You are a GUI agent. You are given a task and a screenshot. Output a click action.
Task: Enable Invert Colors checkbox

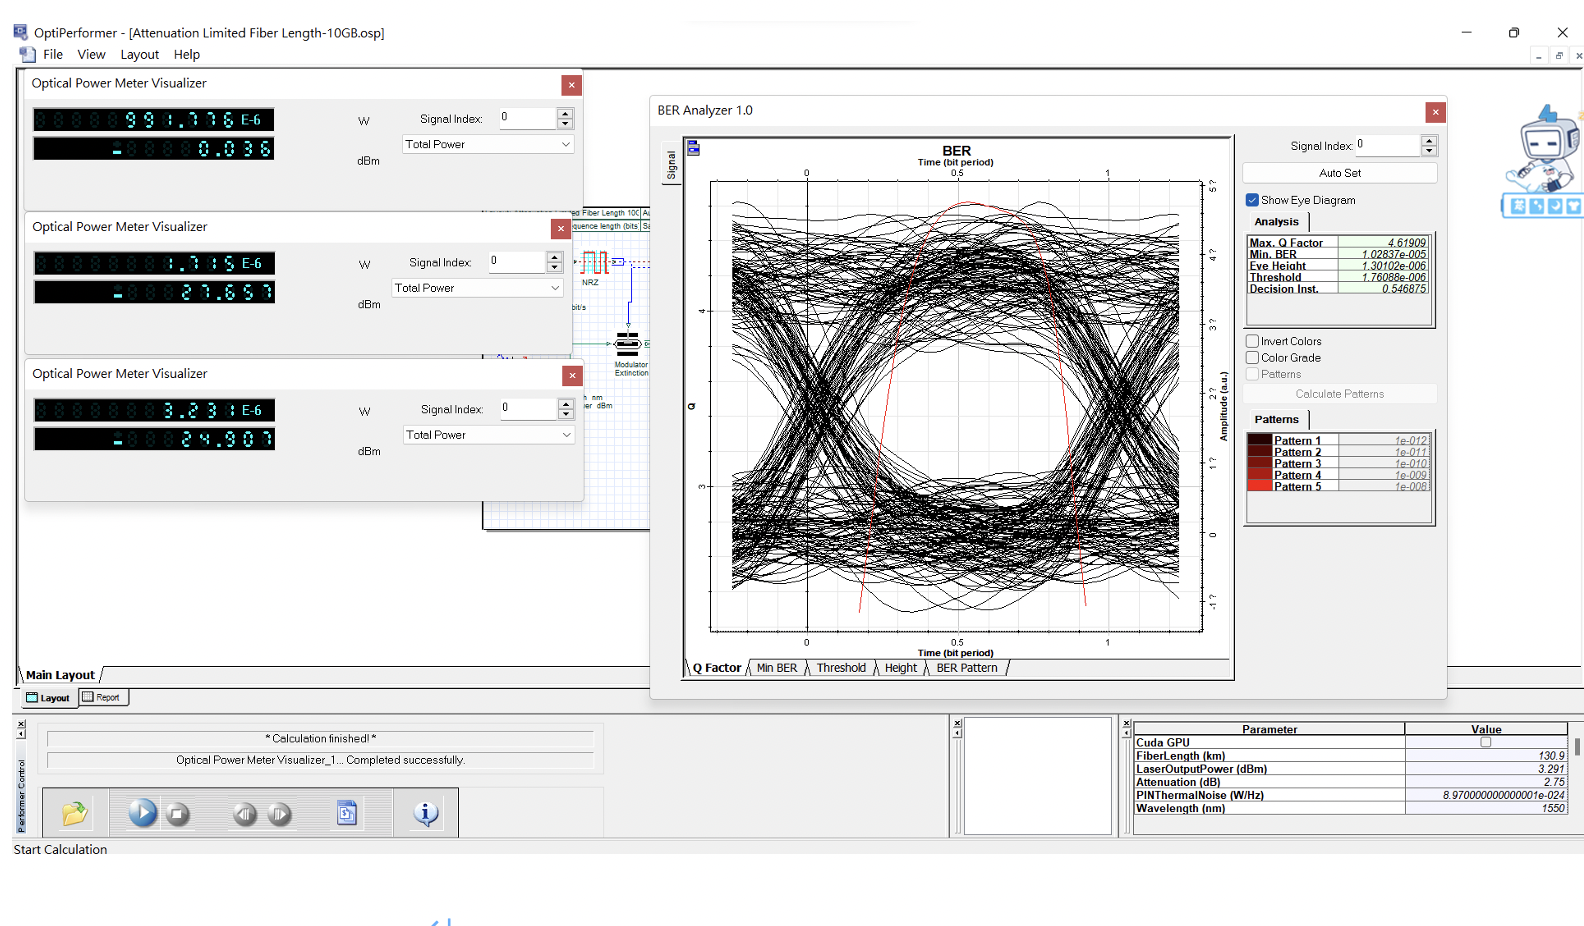point(1252,341)
